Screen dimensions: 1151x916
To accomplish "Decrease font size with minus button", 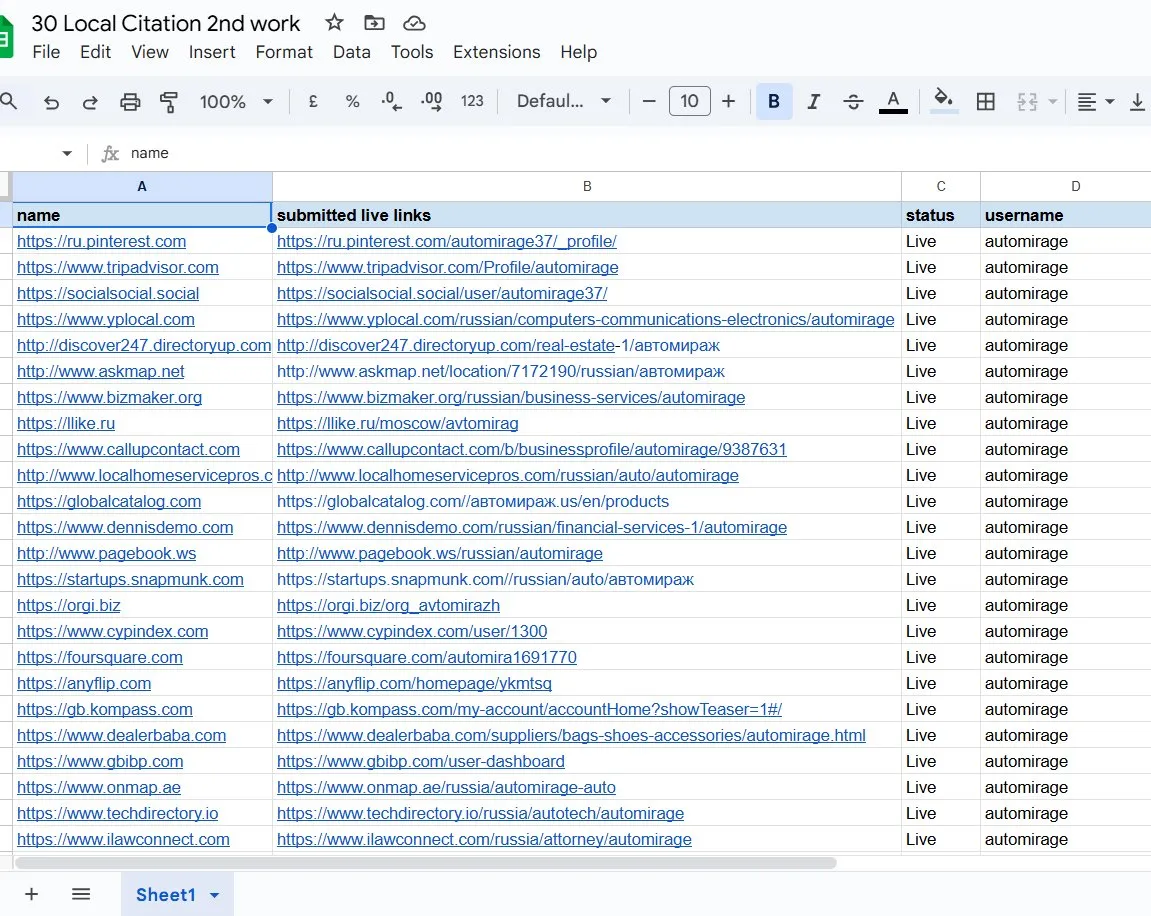I will point(649,101).
